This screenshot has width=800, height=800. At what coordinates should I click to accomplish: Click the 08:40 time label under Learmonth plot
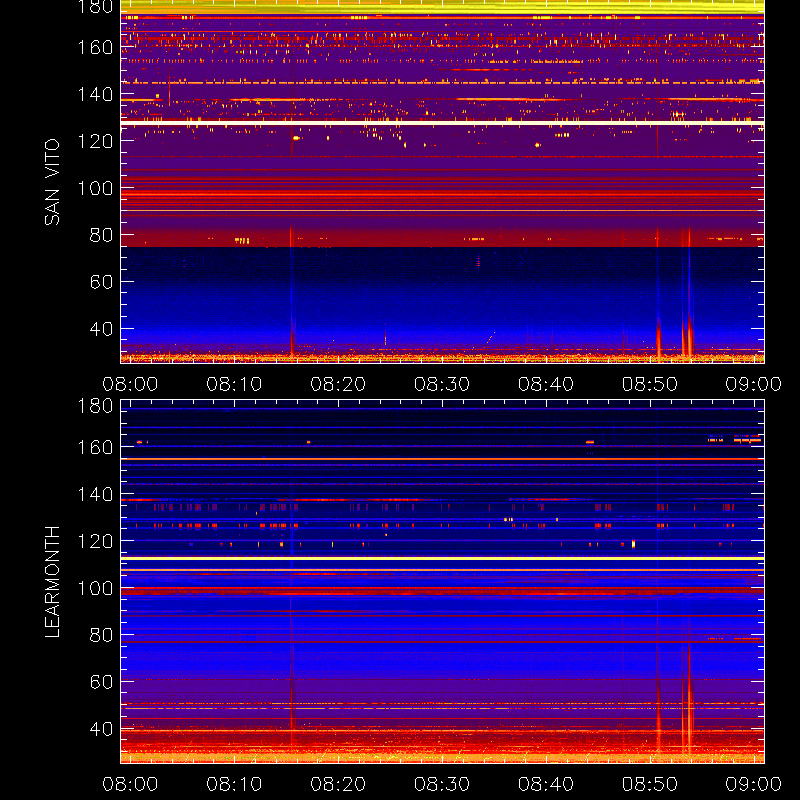click(546, 784)
